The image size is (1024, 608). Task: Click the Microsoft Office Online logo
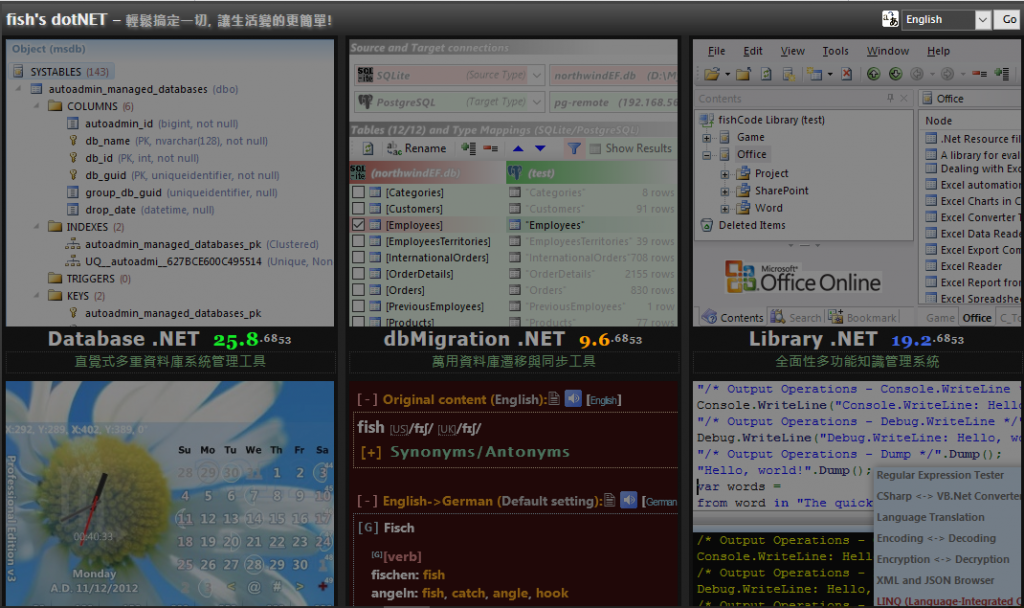803,277
